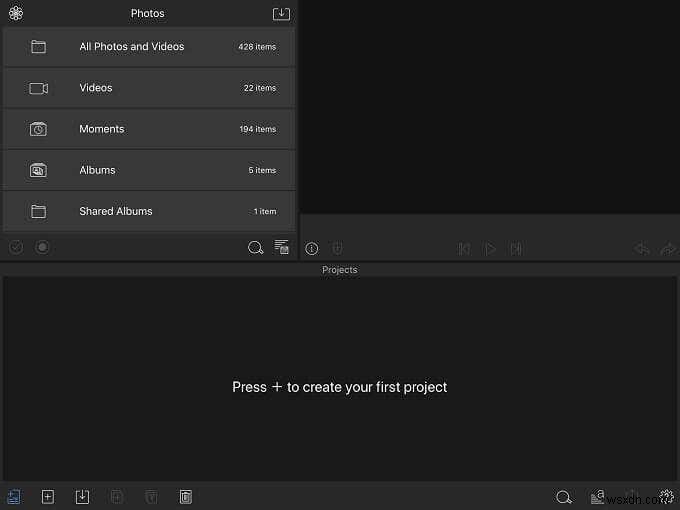The width and height of the screenshot is (680, 510).
Task: Click the Videos camera icon
Action: pos(39,88)
